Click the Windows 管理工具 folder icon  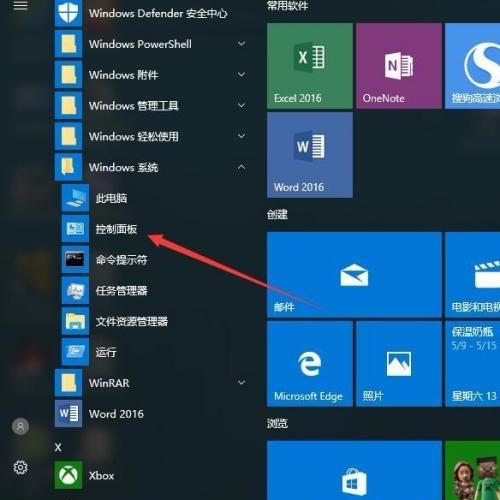(x=68, y=105)
